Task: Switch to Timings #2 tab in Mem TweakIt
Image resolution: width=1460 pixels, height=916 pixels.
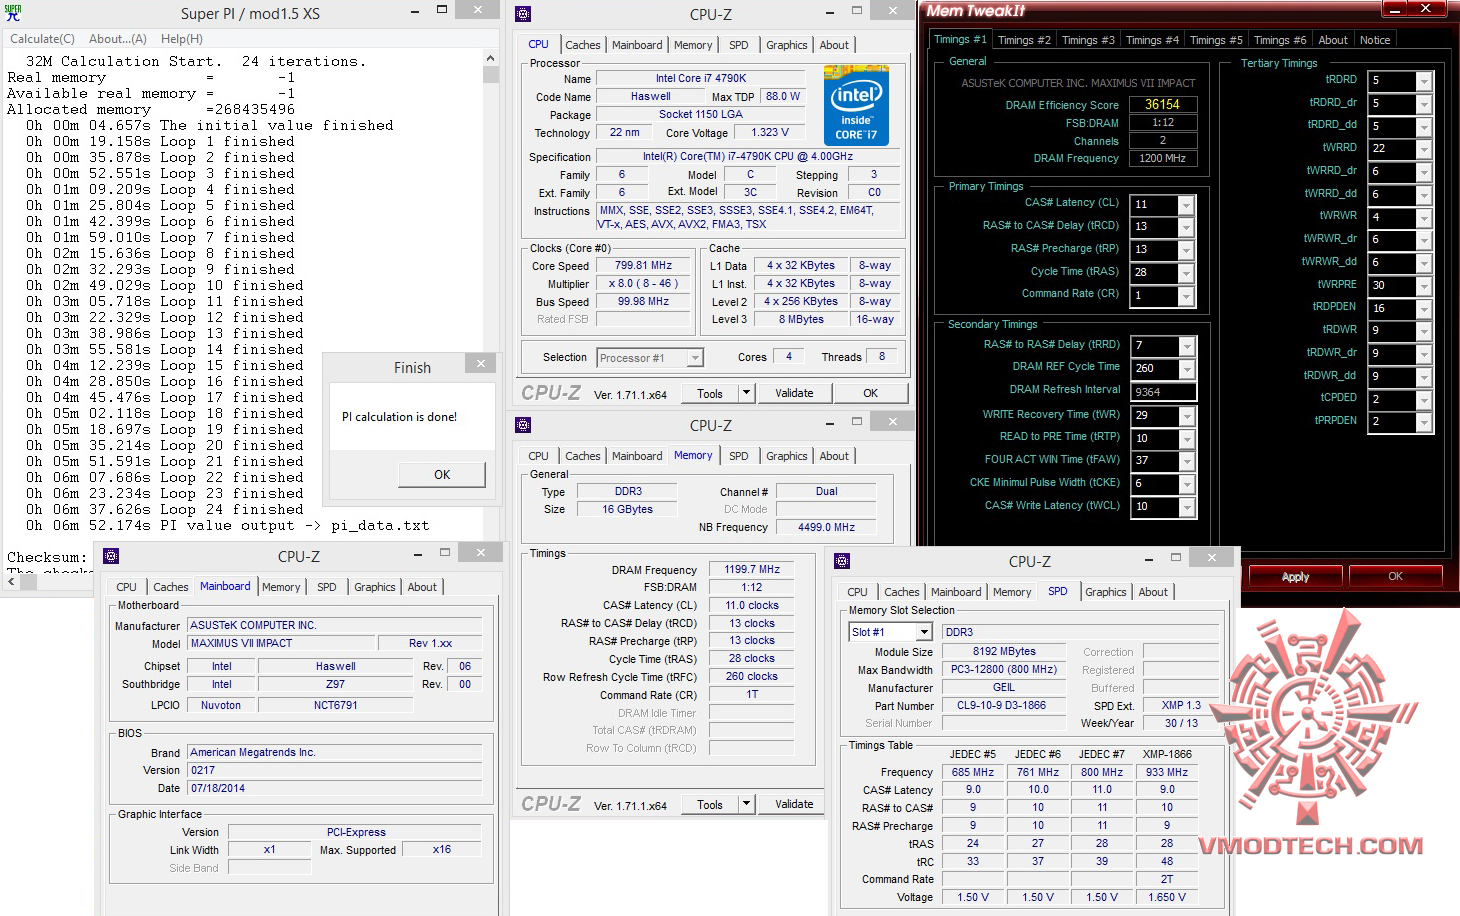Action: click(x=1024, y=40)
